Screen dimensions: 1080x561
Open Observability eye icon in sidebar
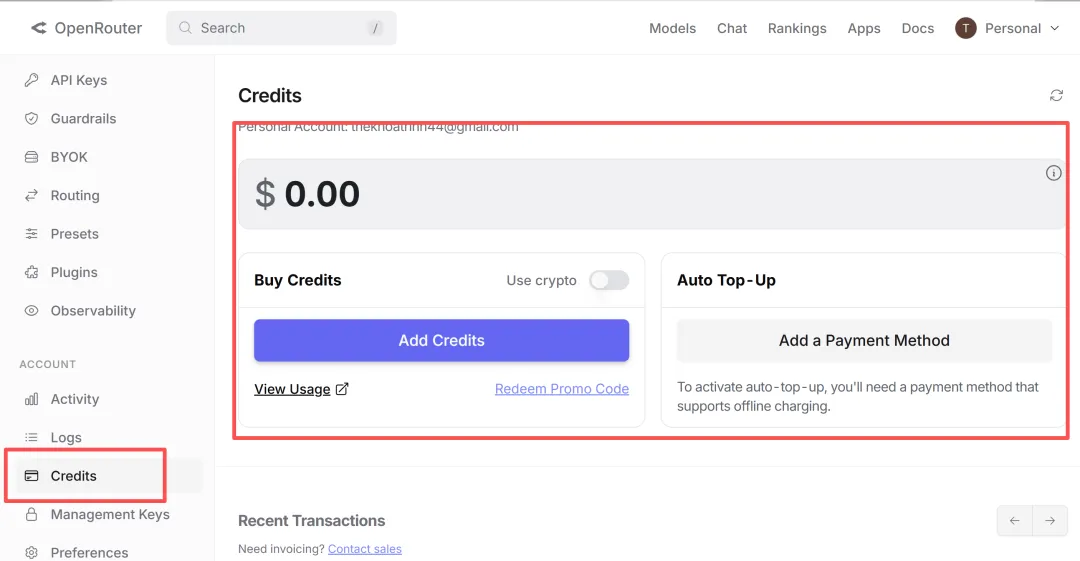[x=32, y=311]
